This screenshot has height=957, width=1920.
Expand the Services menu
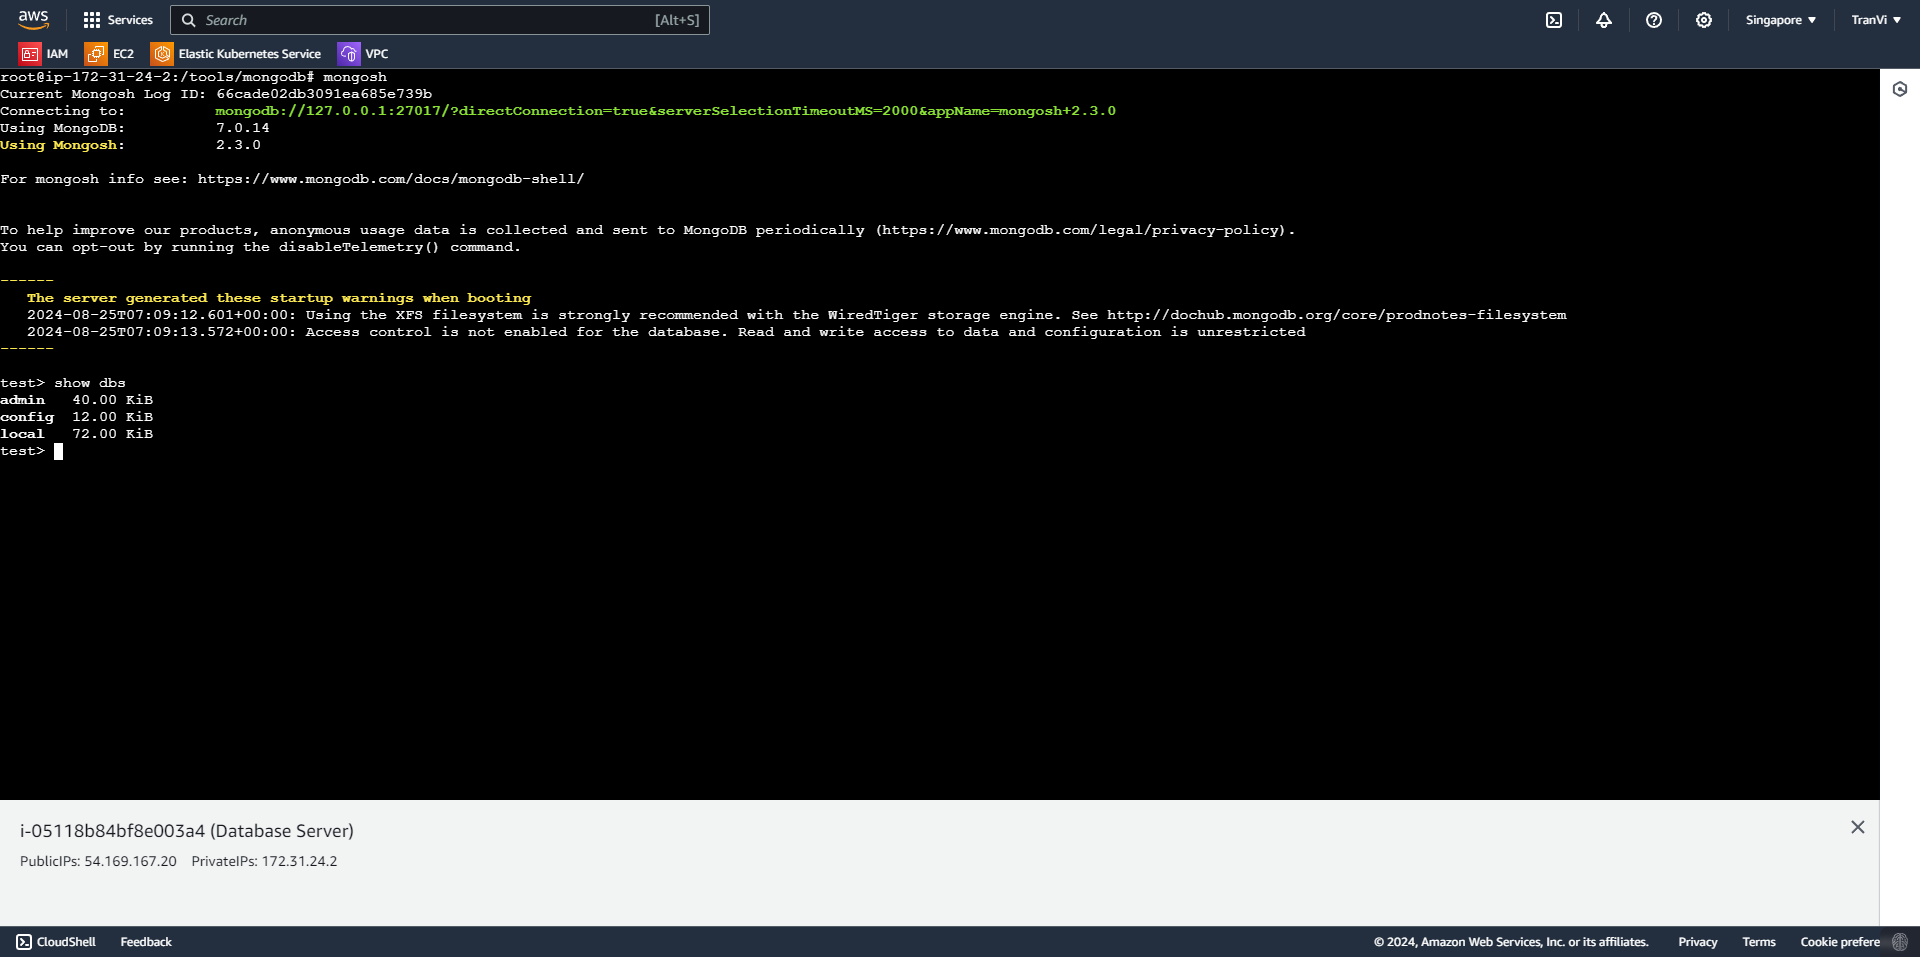pyautogui.click(x=118, y=20)
